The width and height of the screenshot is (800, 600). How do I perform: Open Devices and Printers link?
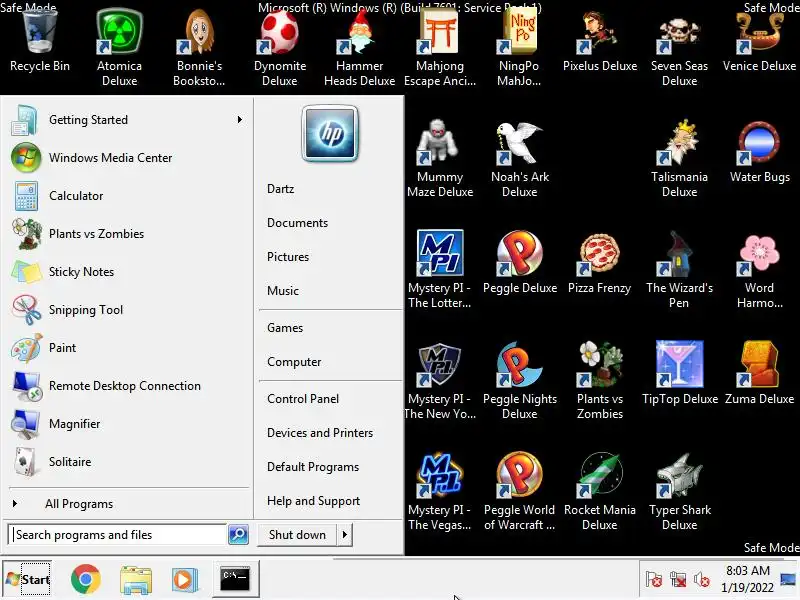320,433
